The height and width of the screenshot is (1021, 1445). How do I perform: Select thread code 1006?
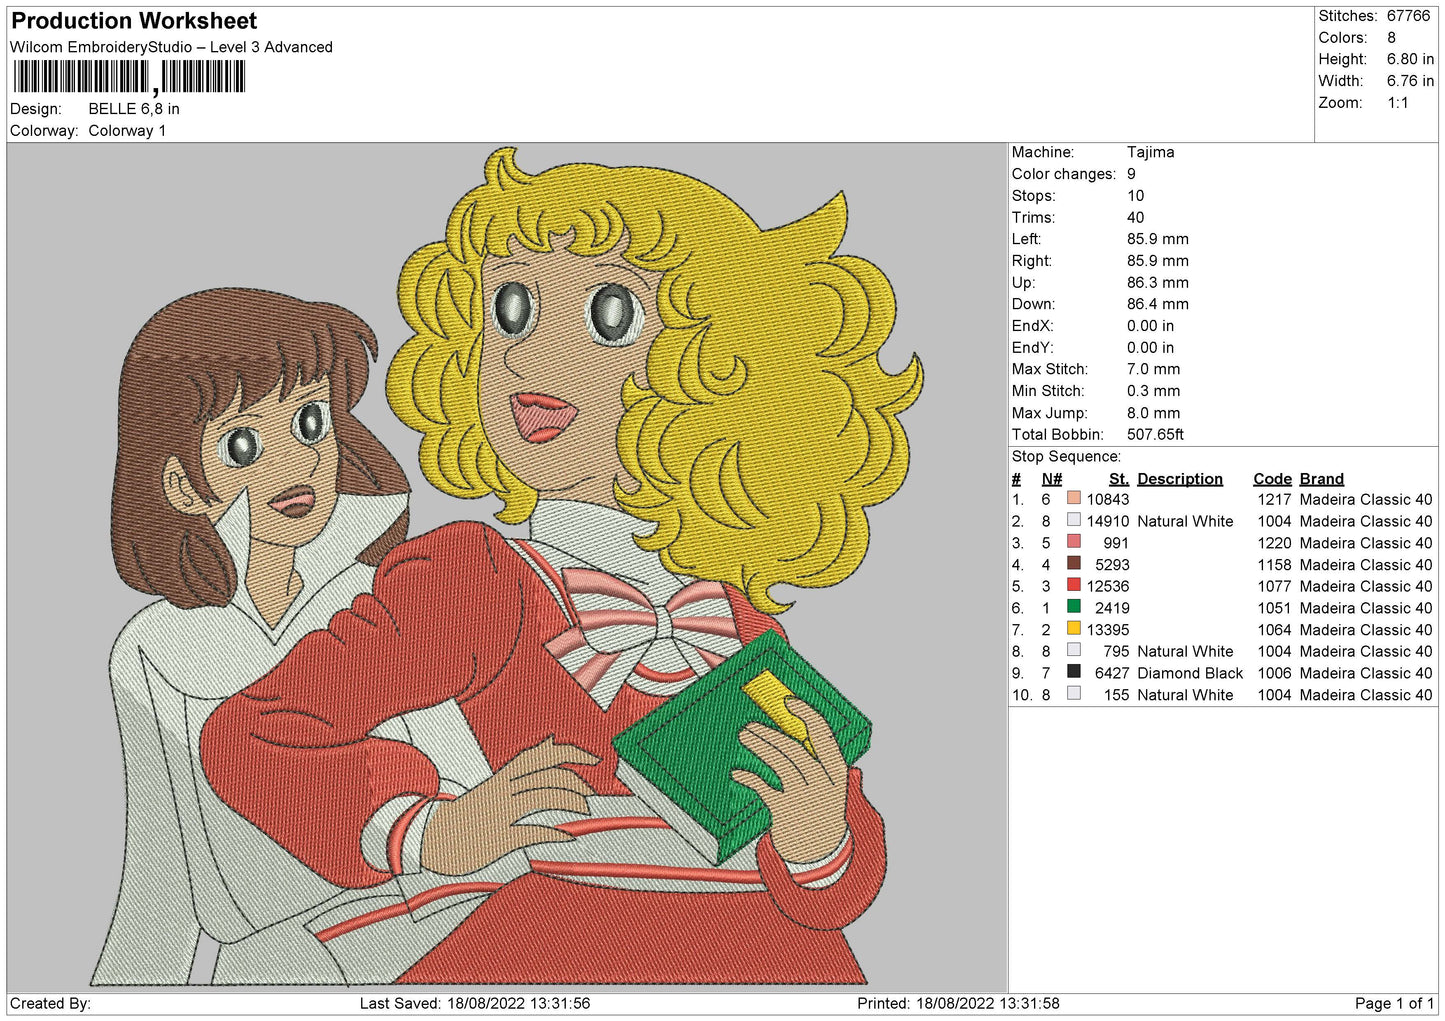[x=1274, y=673]
